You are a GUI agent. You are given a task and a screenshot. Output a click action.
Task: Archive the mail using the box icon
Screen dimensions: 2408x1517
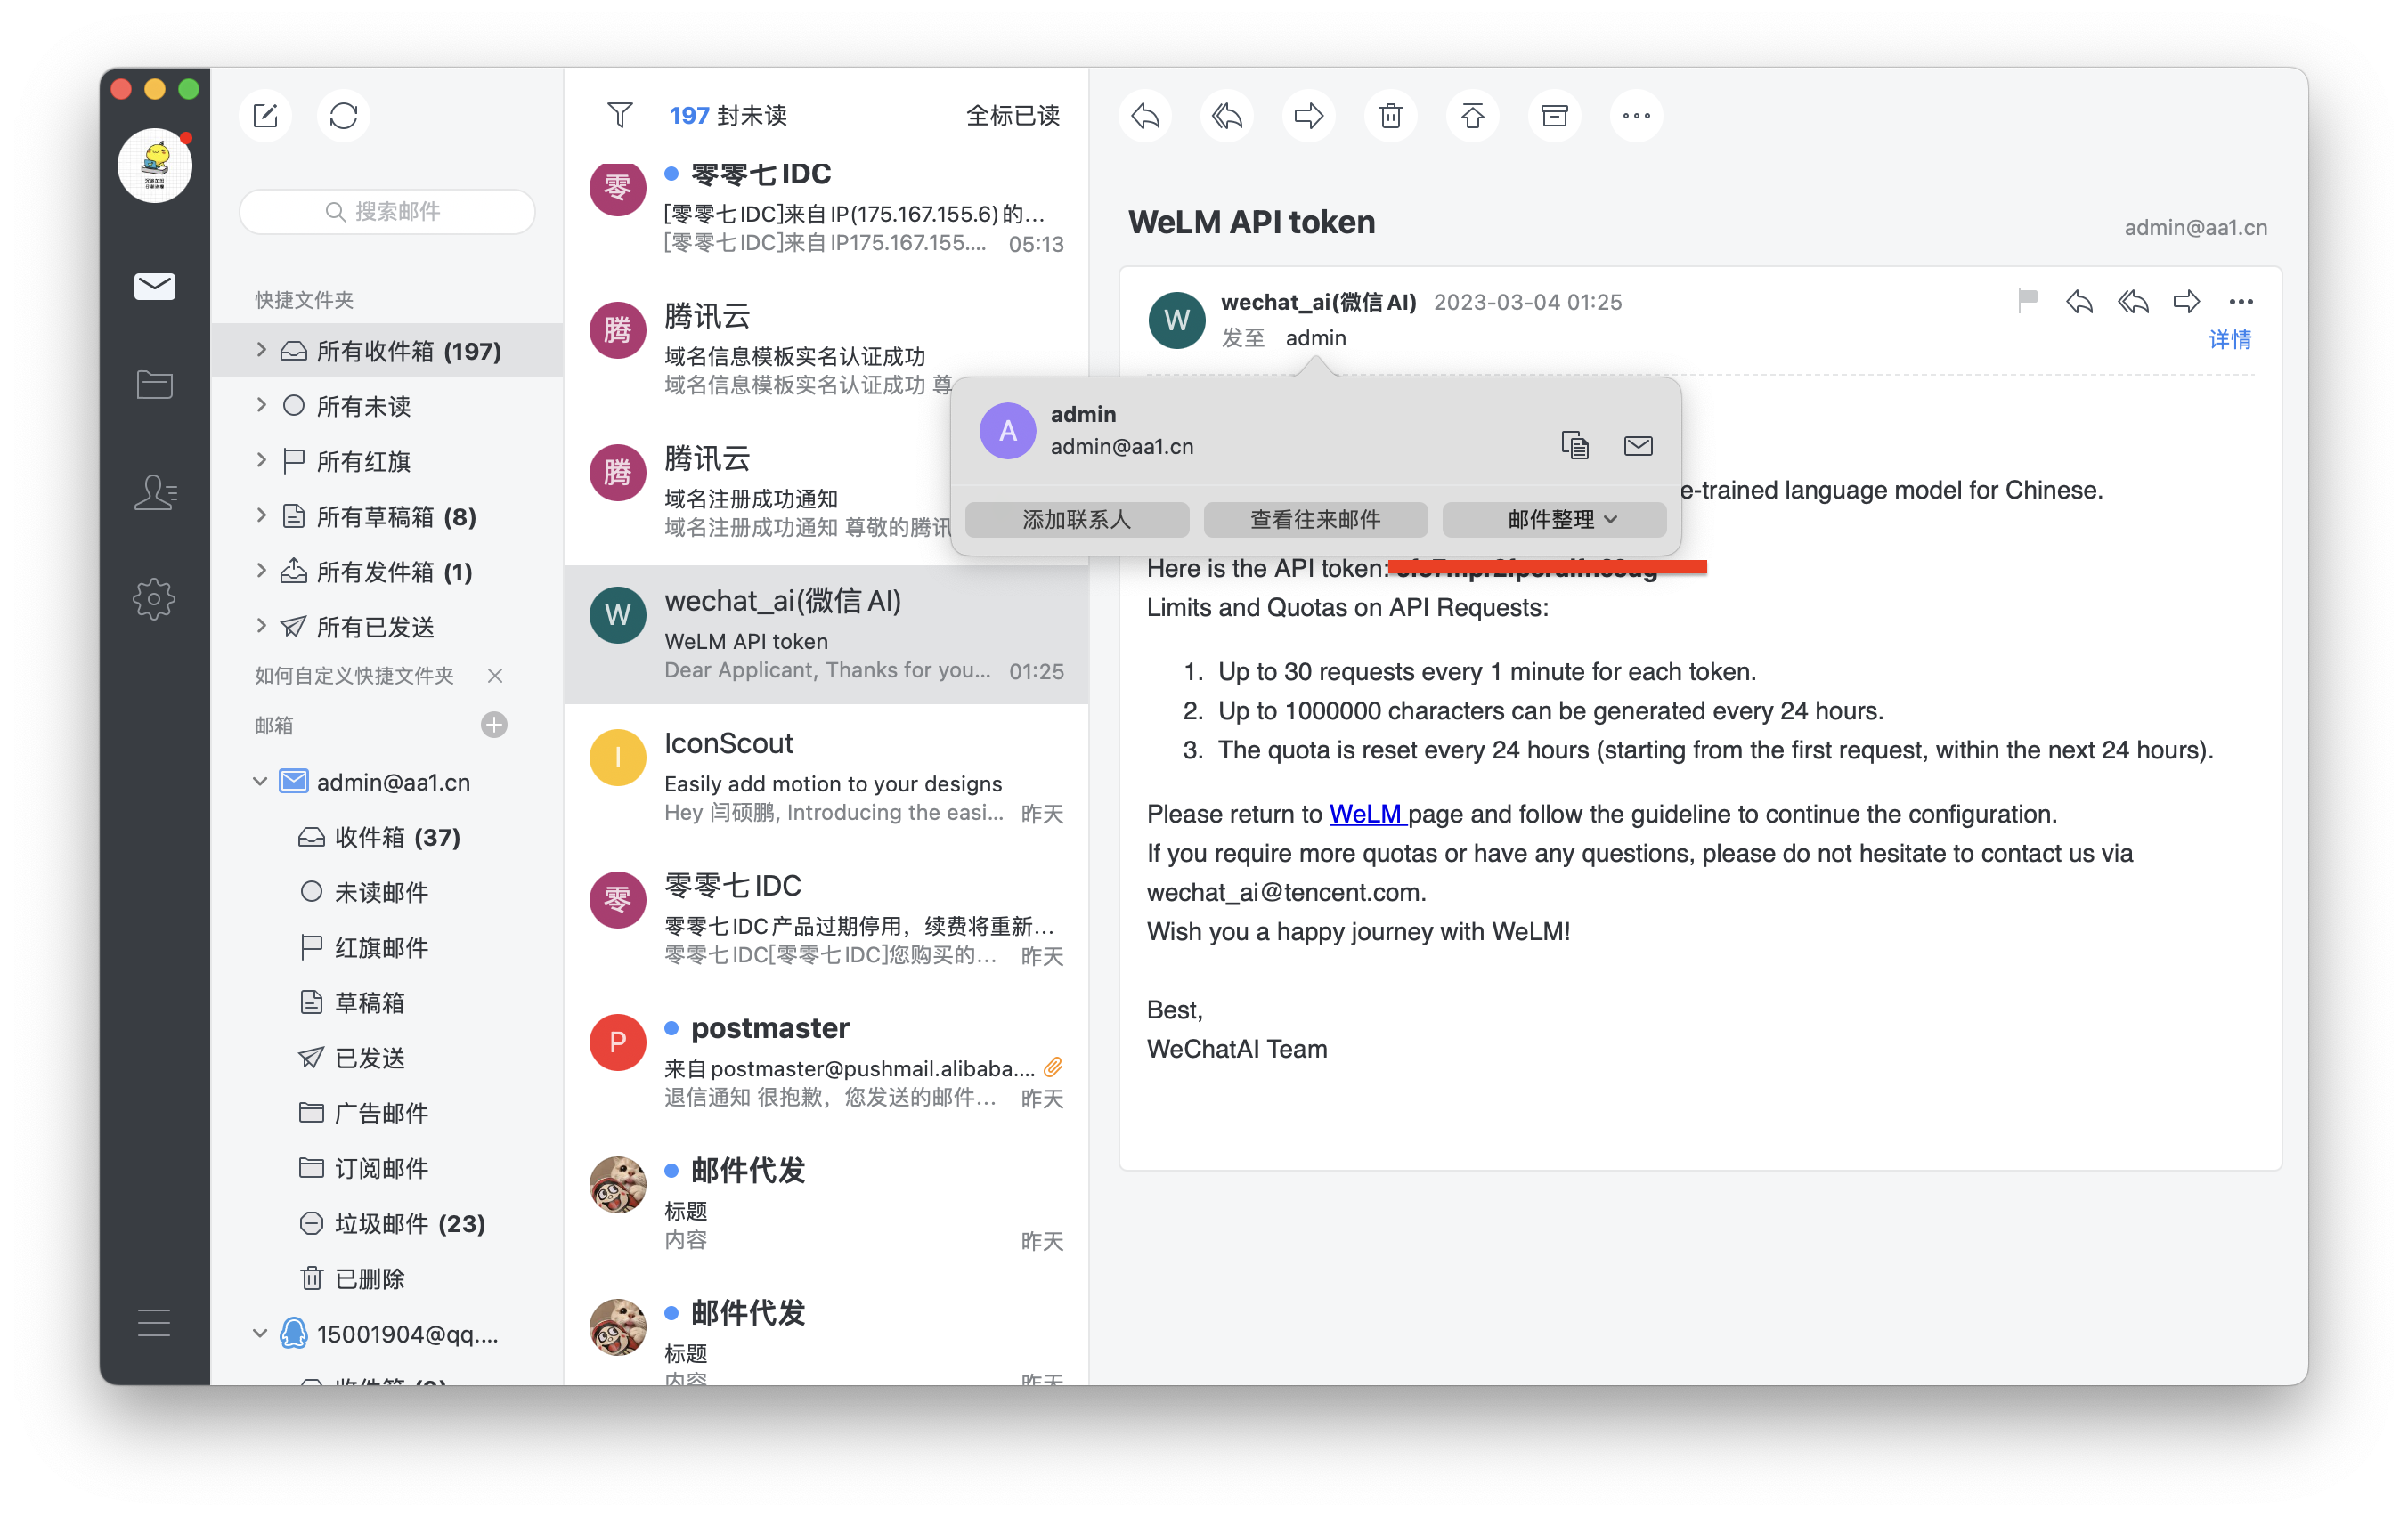pyautogui.click(x=1555, y=116)
